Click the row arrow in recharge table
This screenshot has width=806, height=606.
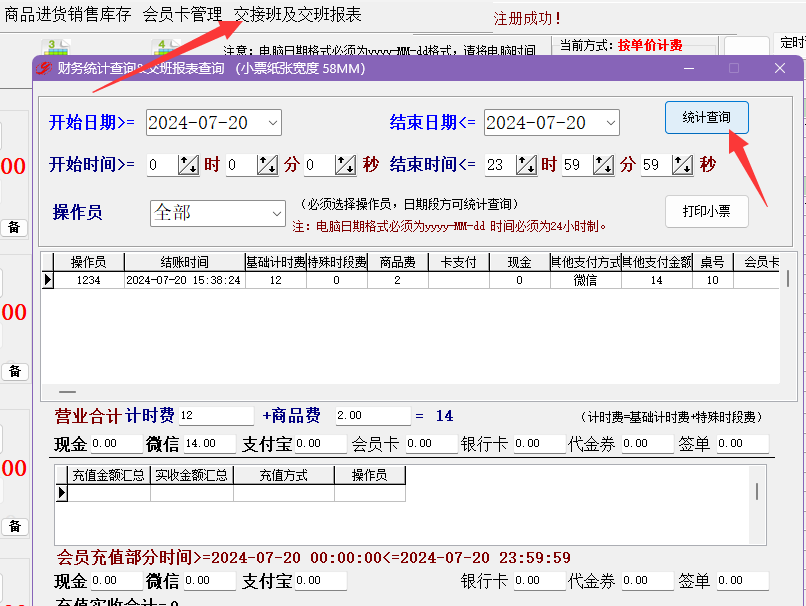pyautogui.click(x=62, y=493)
